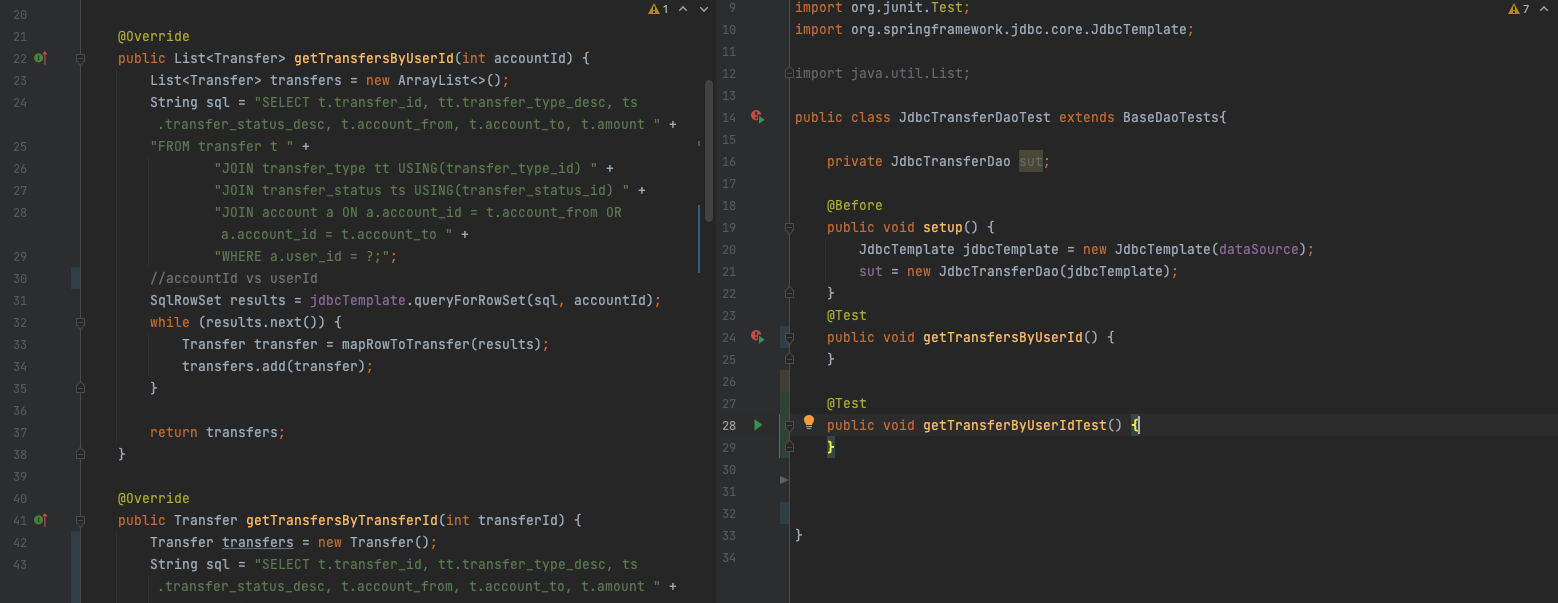The image size is (1558, 603).
Task: Click the closing fold marker of setup() on line 22
Action: pos(789,293)
